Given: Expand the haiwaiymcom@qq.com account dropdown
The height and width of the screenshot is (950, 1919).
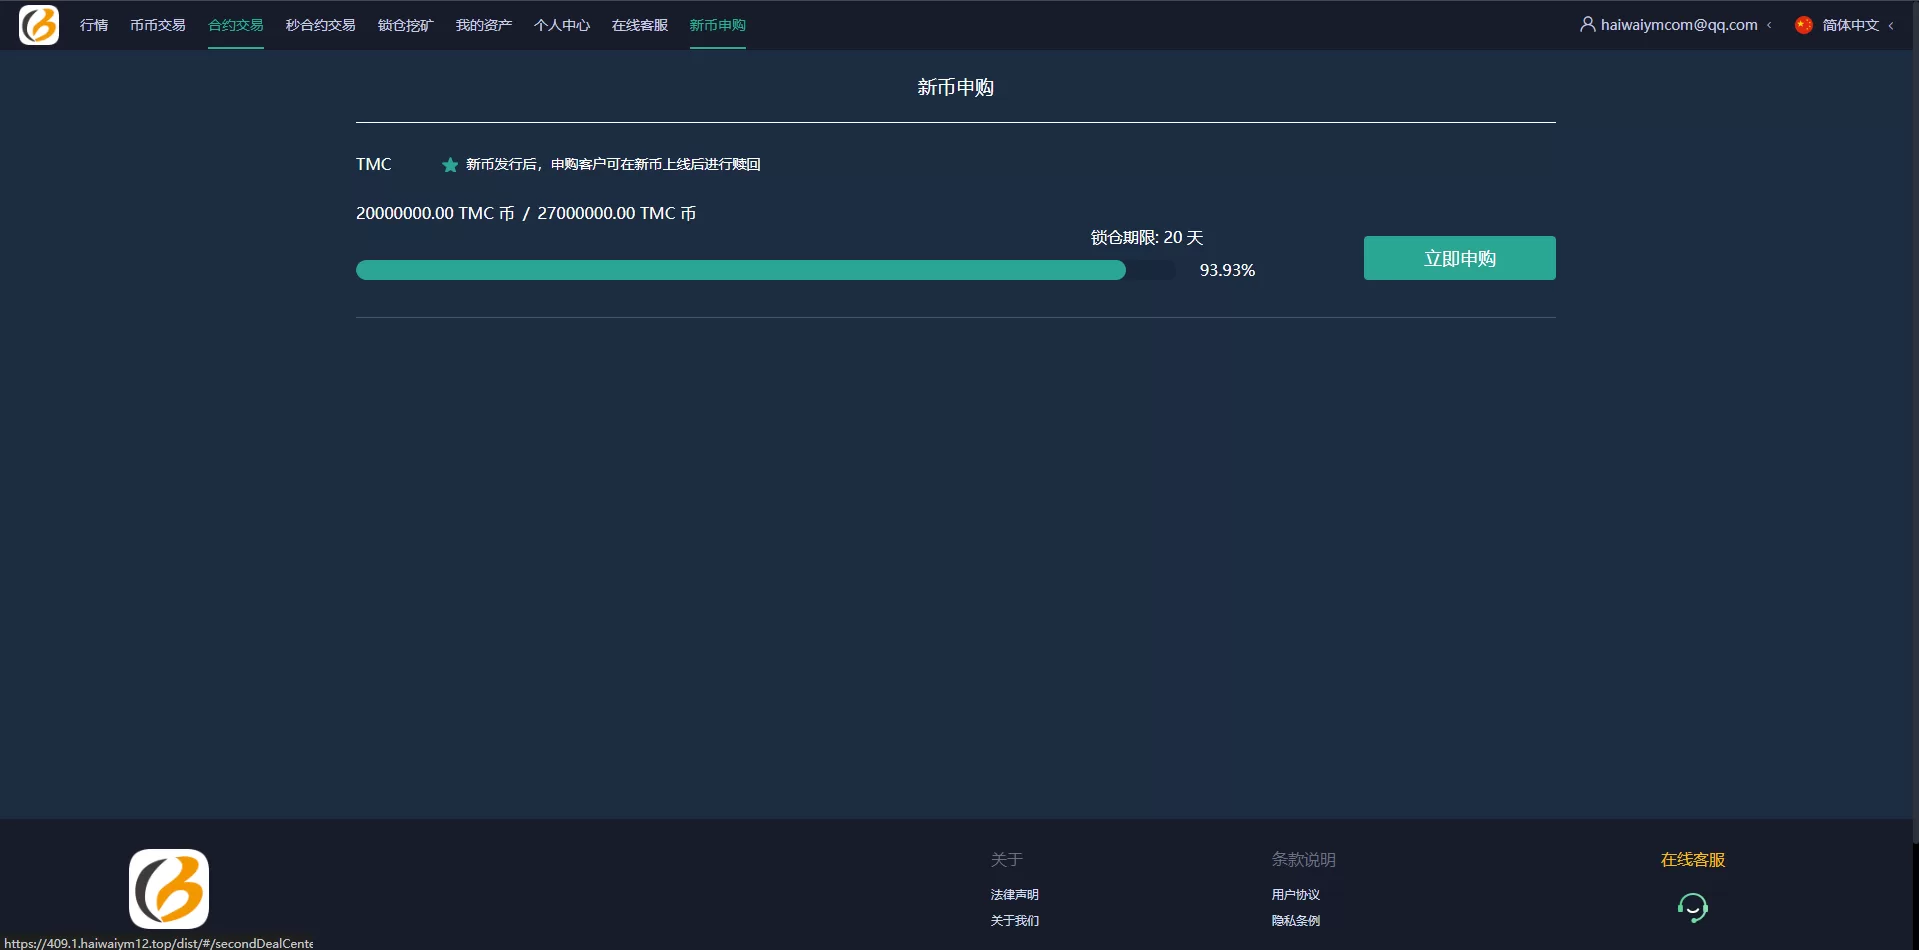Looking at the screenshot, I should coord(1678,25).
